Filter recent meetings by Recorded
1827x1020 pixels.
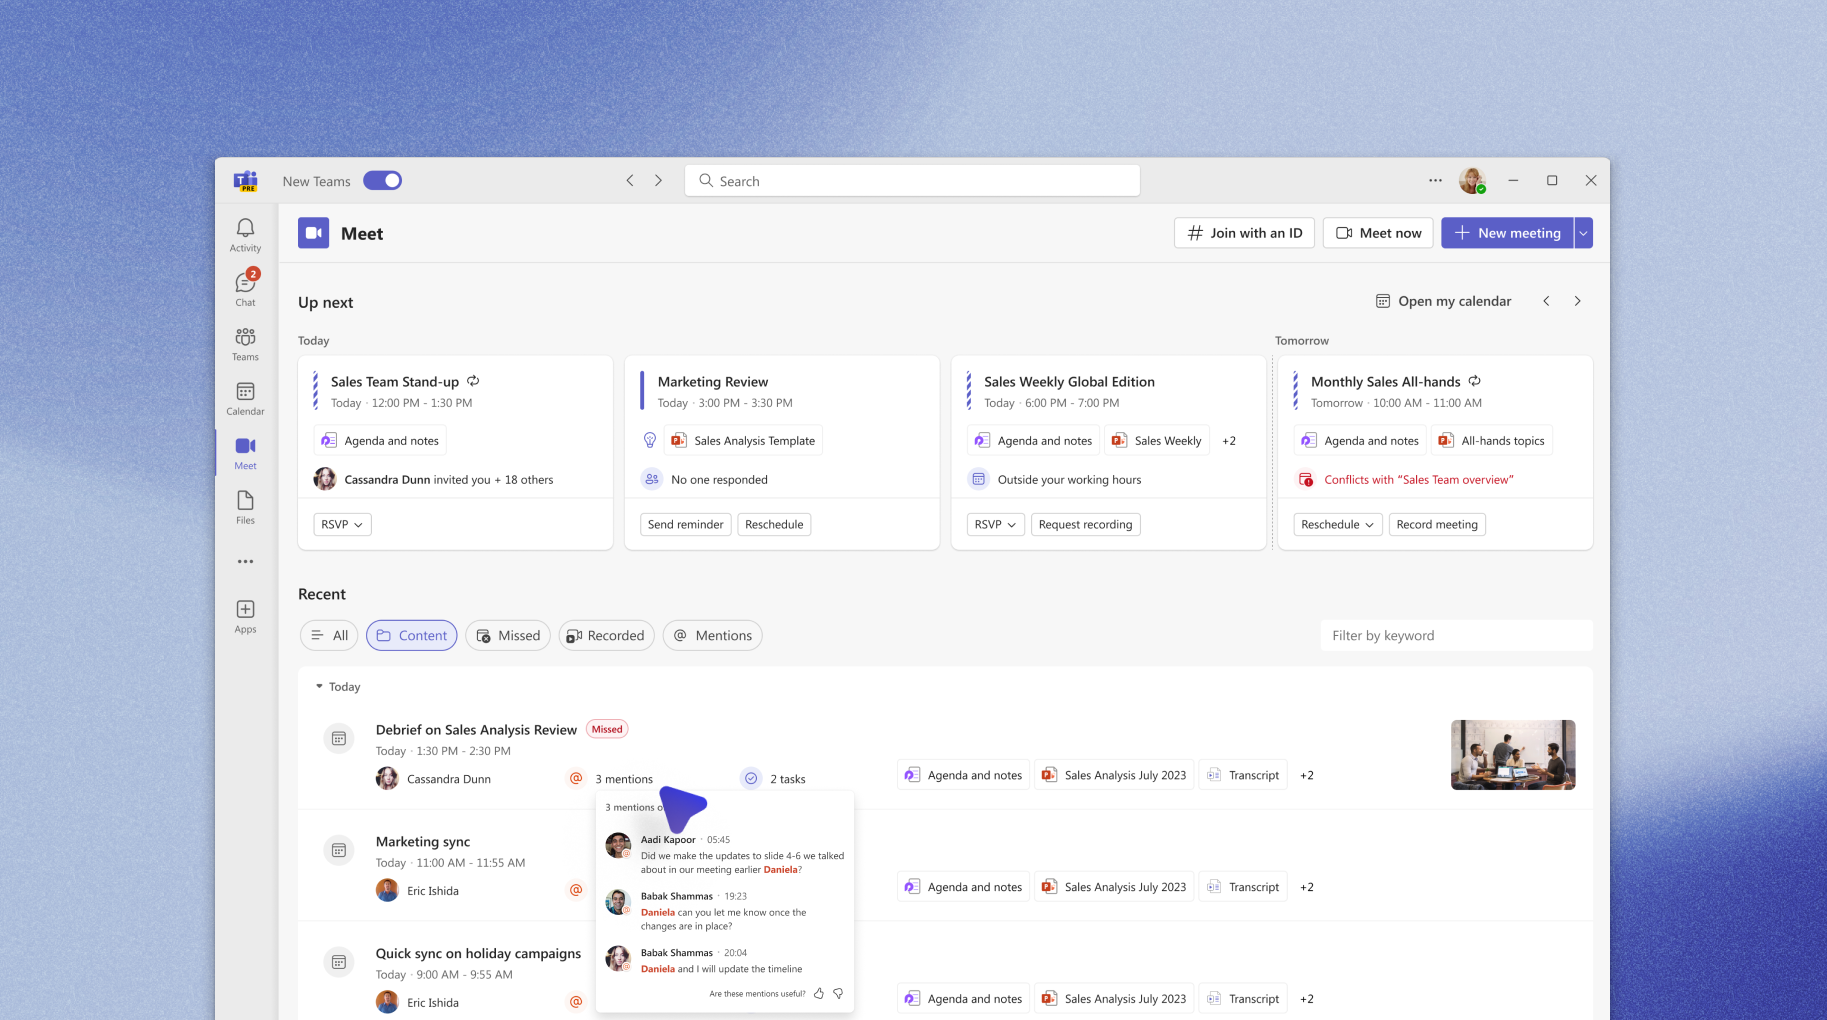606,635
